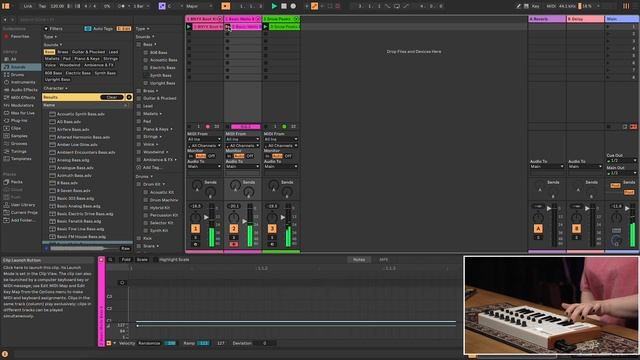Clear the filter results with Clear button
This screenshot has height=360, width=640.
click(111, 97)
